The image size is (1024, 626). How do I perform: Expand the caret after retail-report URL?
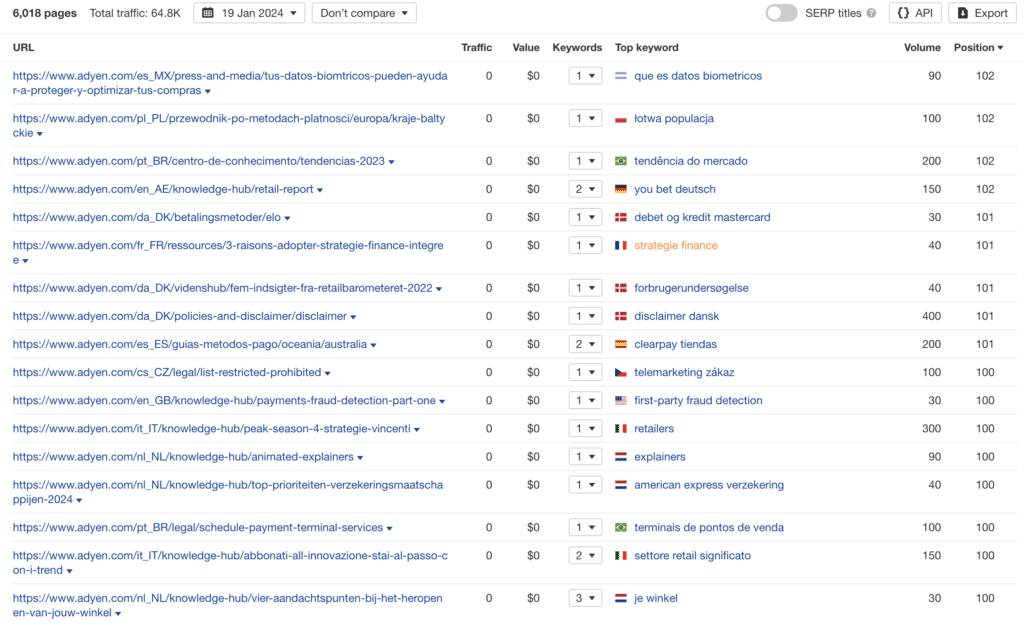pyautogui.click(x=320, y=190)
